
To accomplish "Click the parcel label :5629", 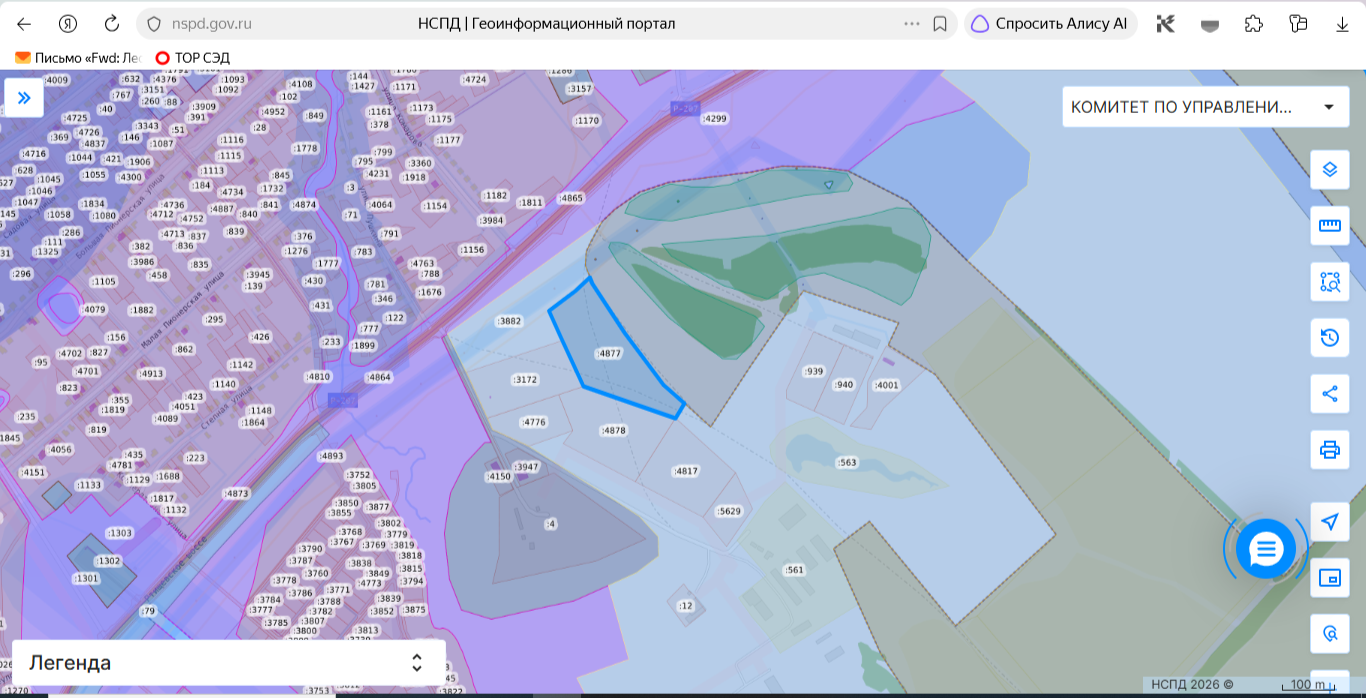I will (x=729, y=511).
